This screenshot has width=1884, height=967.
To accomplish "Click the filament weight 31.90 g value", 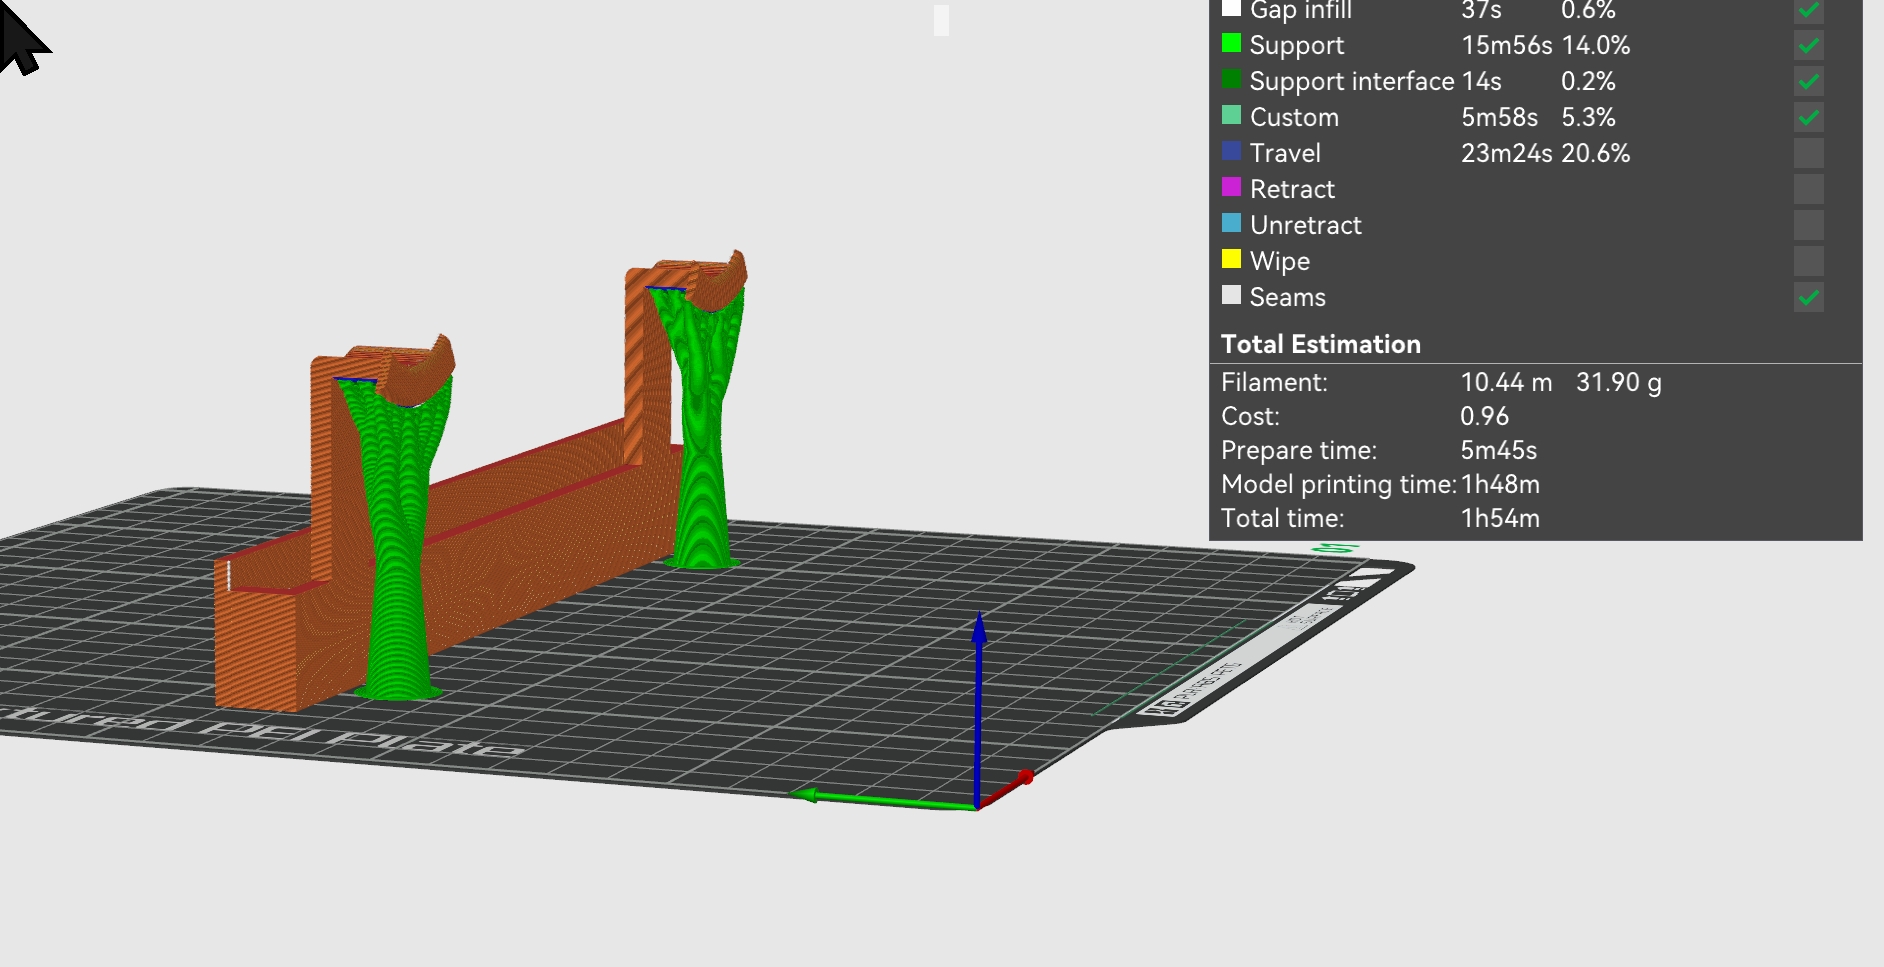I will tap(1619, 382).
